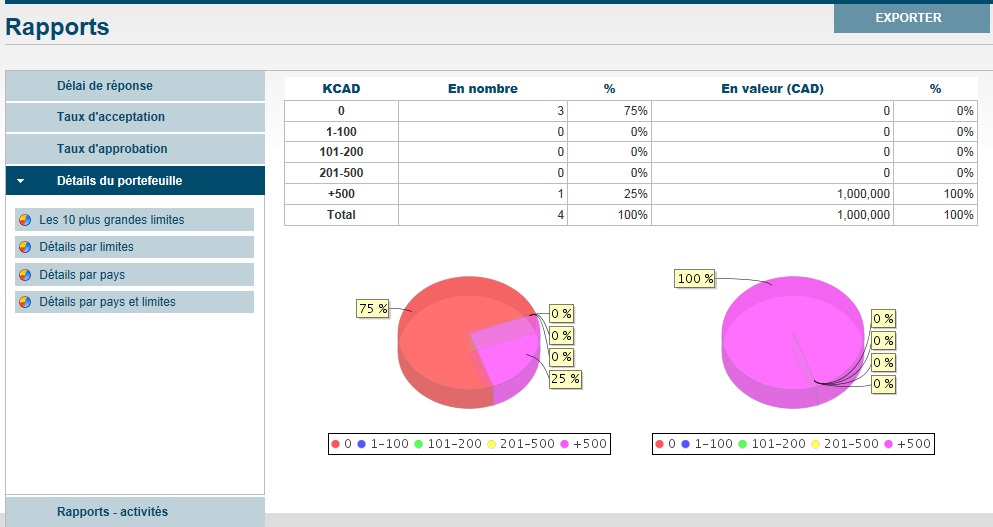
Task: Click blue 1-100 legend marker under right chart
Action: (x=685, y=444)
